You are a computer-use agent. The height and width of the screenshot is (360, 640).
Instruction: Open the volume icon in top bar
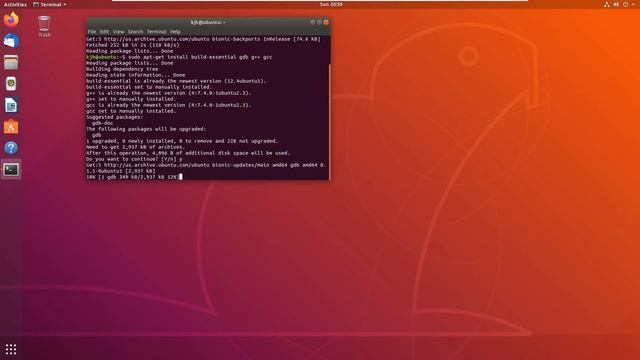click(616, 4)
